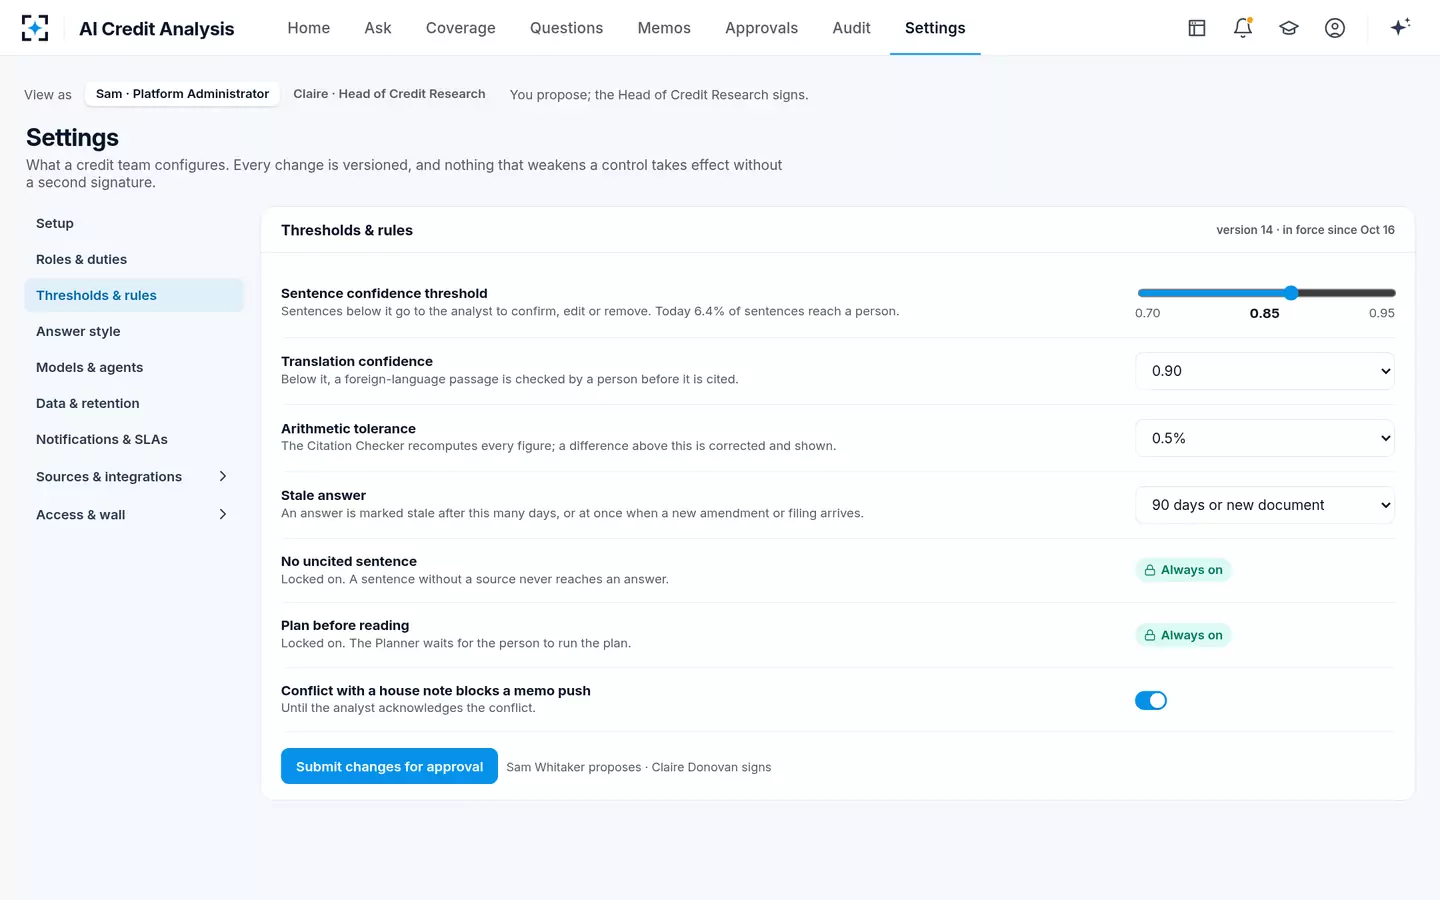1440x900 pixels.
Task: Open Data & retention settings
Action: click(x=134, y=403)
